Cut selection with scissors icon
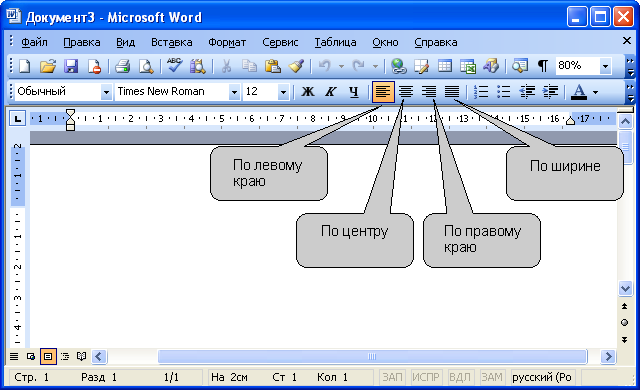Screen dimensions: 640x390 click(226, 66)
